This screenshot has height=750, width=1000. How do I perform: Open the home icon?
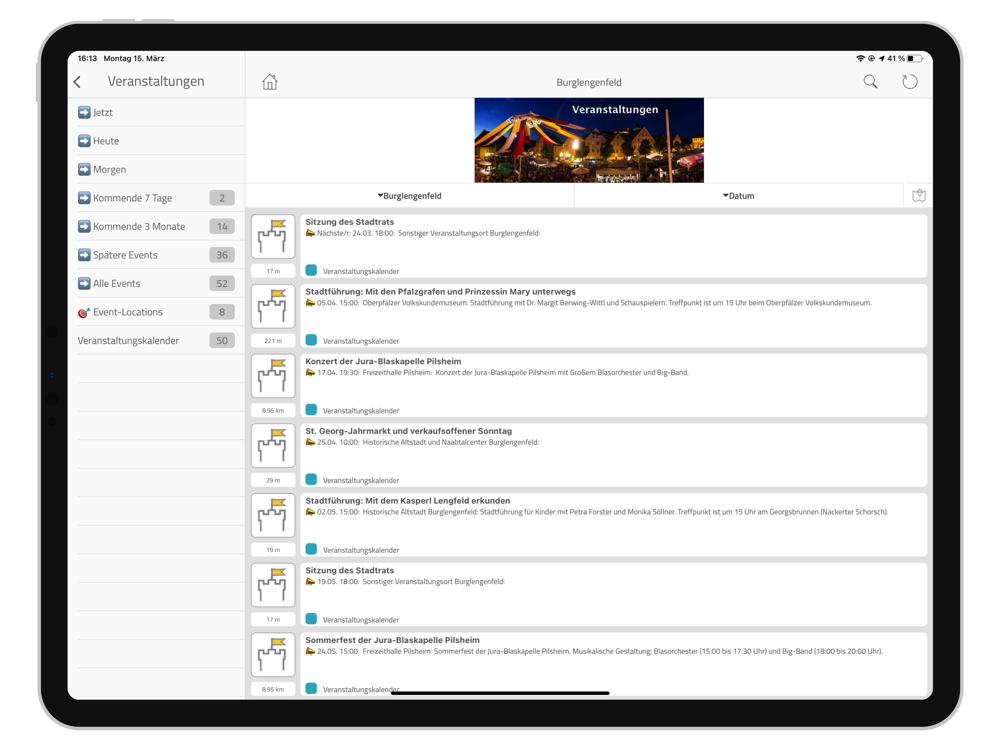270,82
